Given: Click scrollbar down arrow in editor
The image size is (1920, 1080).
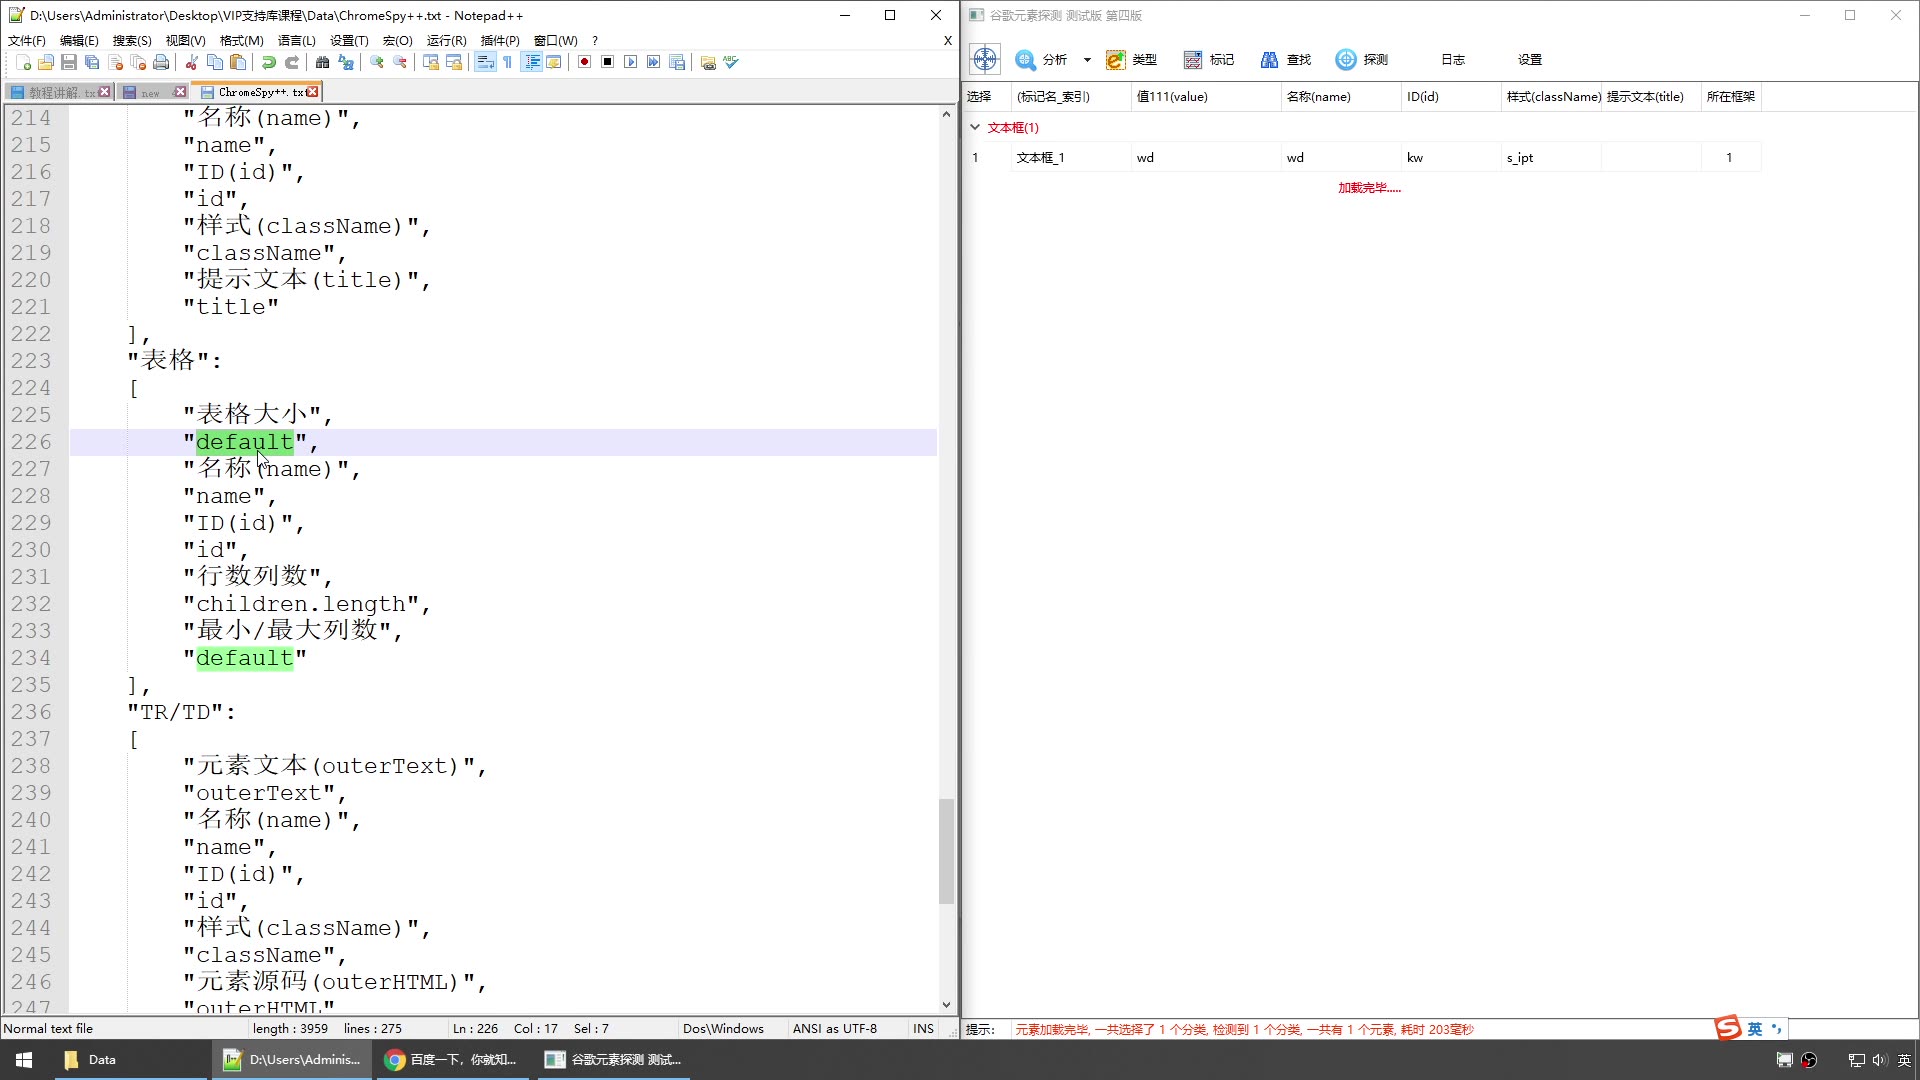Looking at the screenshot, I should tap(946, 1005).
